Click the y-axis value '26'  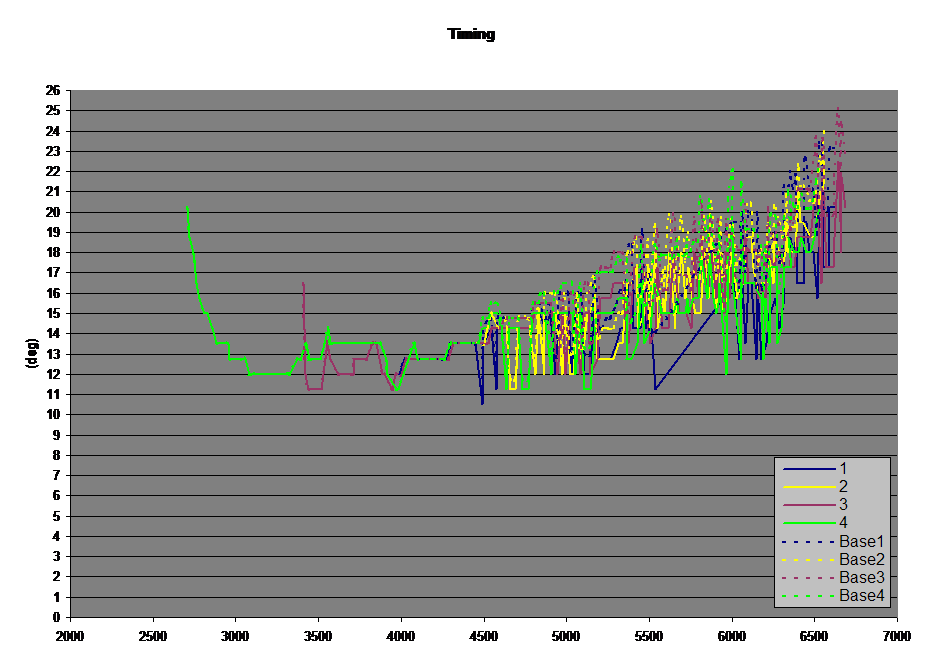pyautogui.click(x=53, y=90)
